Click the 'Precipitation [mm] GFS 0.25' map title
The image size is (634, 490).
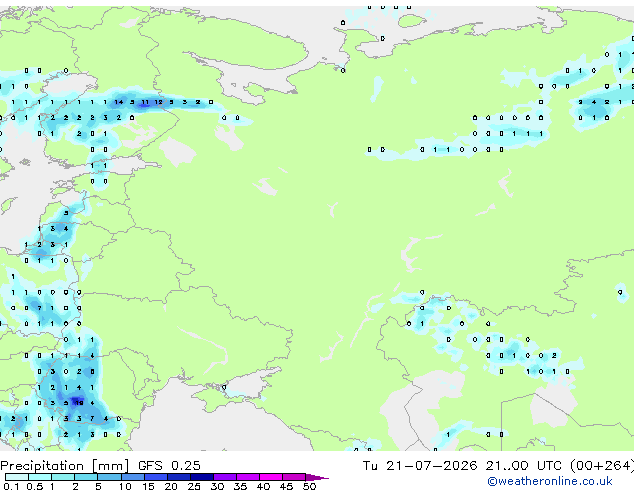pos(100,466)
